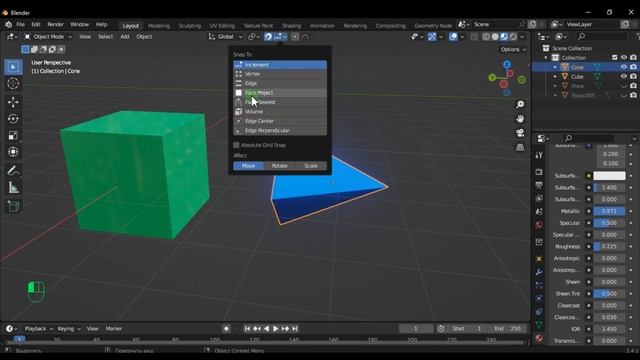Open Global transform orientation dropdown
This screenshot has width=640, height=360.
click(225, 37)
